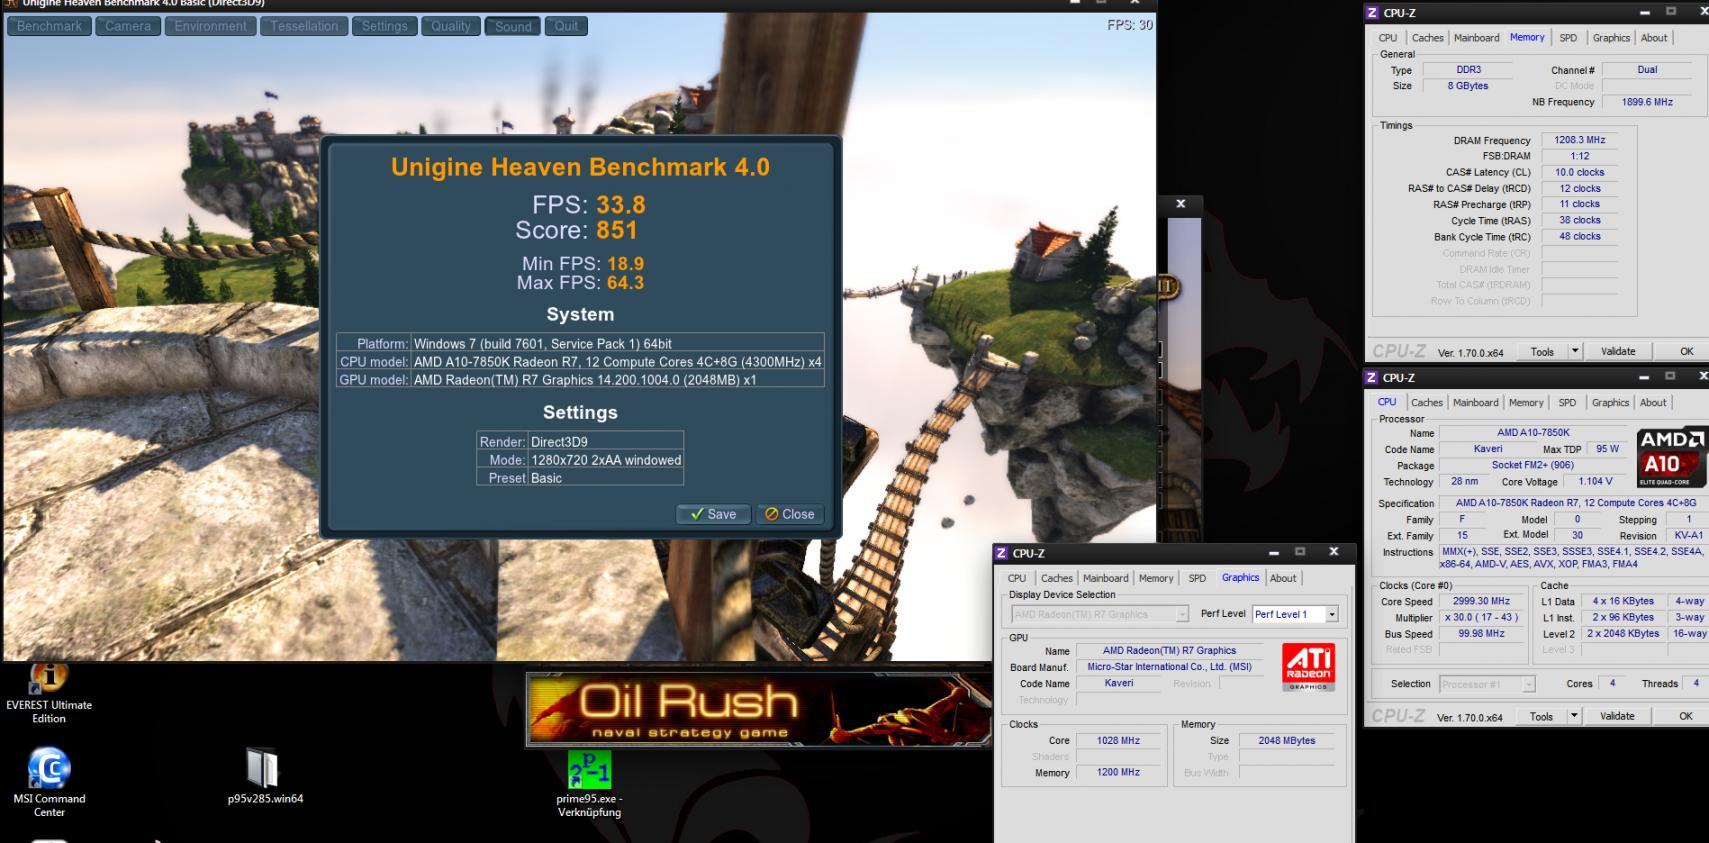Click GPU Core clock 1028 MHz value
The width and height of the screenshot is (1709, 843).
pos(1118,741)
